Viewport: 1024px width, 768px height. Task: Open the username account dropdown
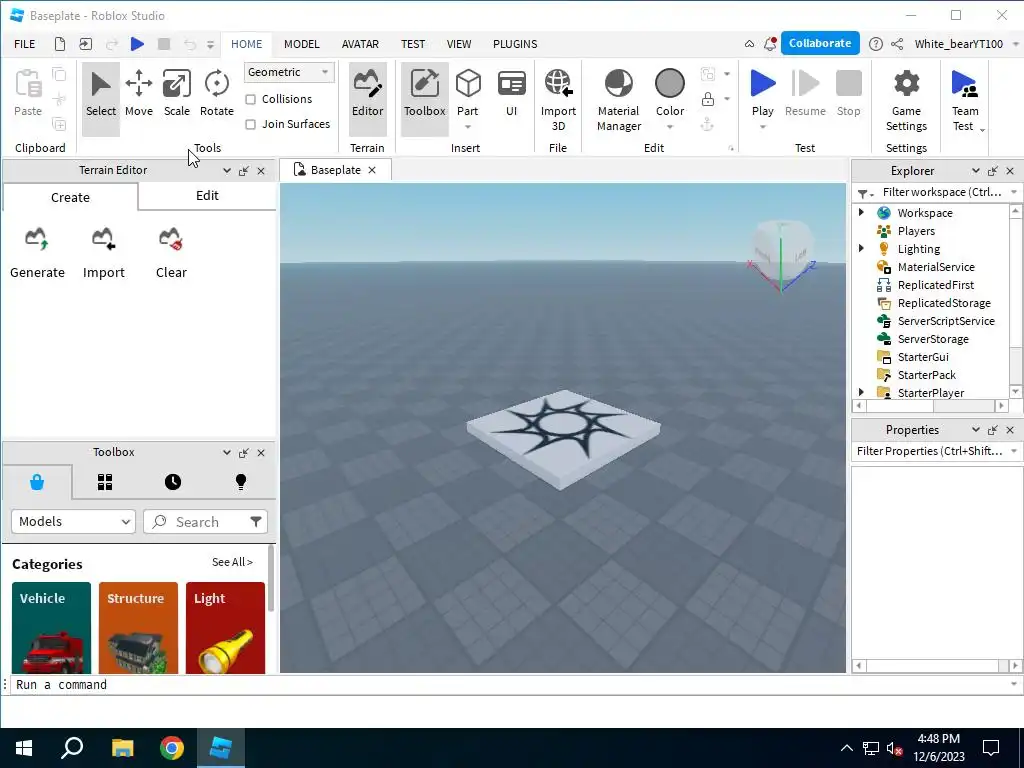pos(1015,44)
